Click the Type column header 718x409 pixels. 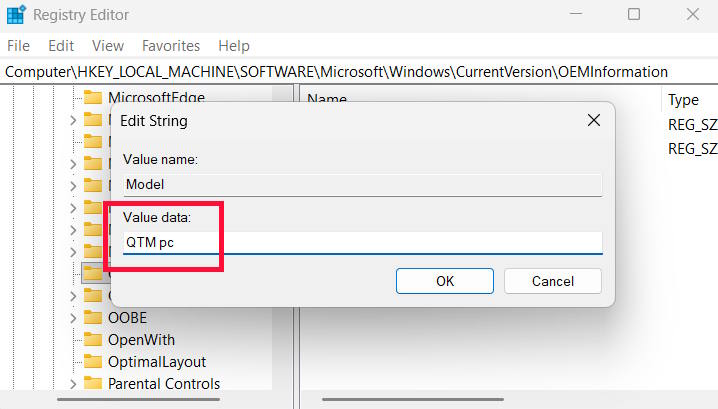[x=683, y=100]
